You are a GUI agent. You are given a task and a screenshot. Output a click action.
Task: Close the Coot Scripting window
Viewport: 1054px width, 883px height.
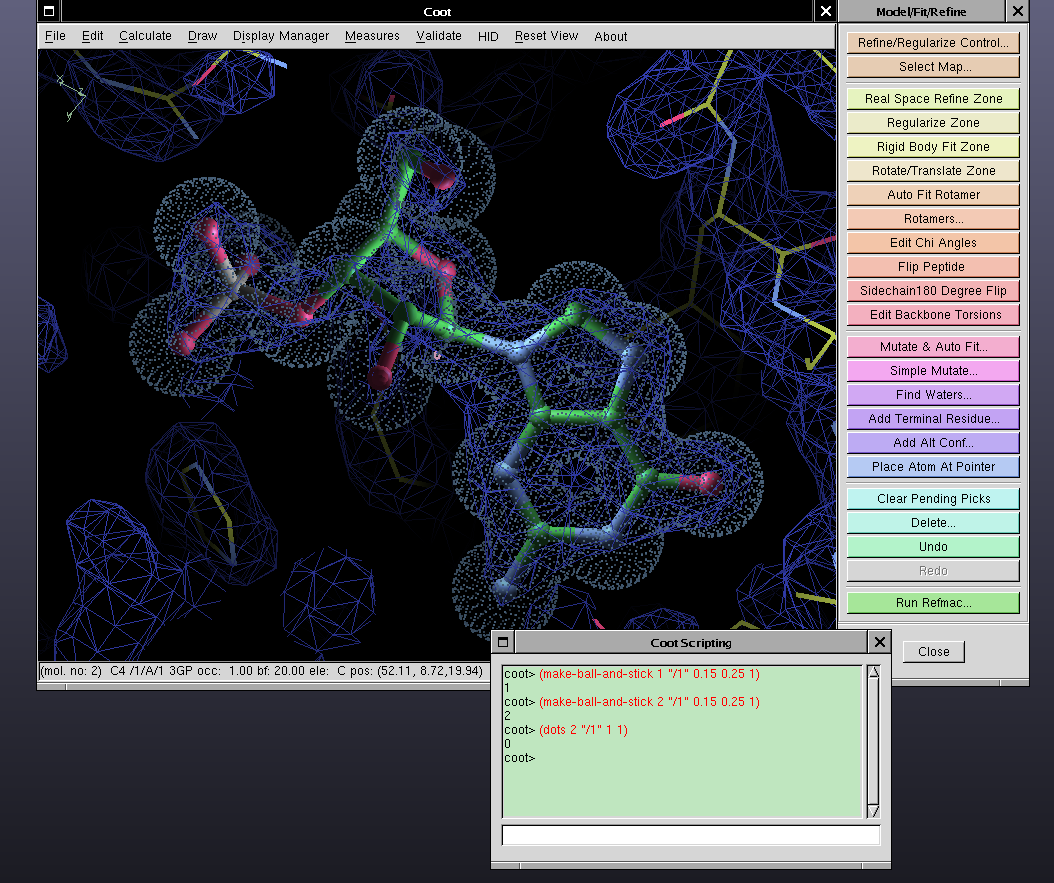point(879,642)
